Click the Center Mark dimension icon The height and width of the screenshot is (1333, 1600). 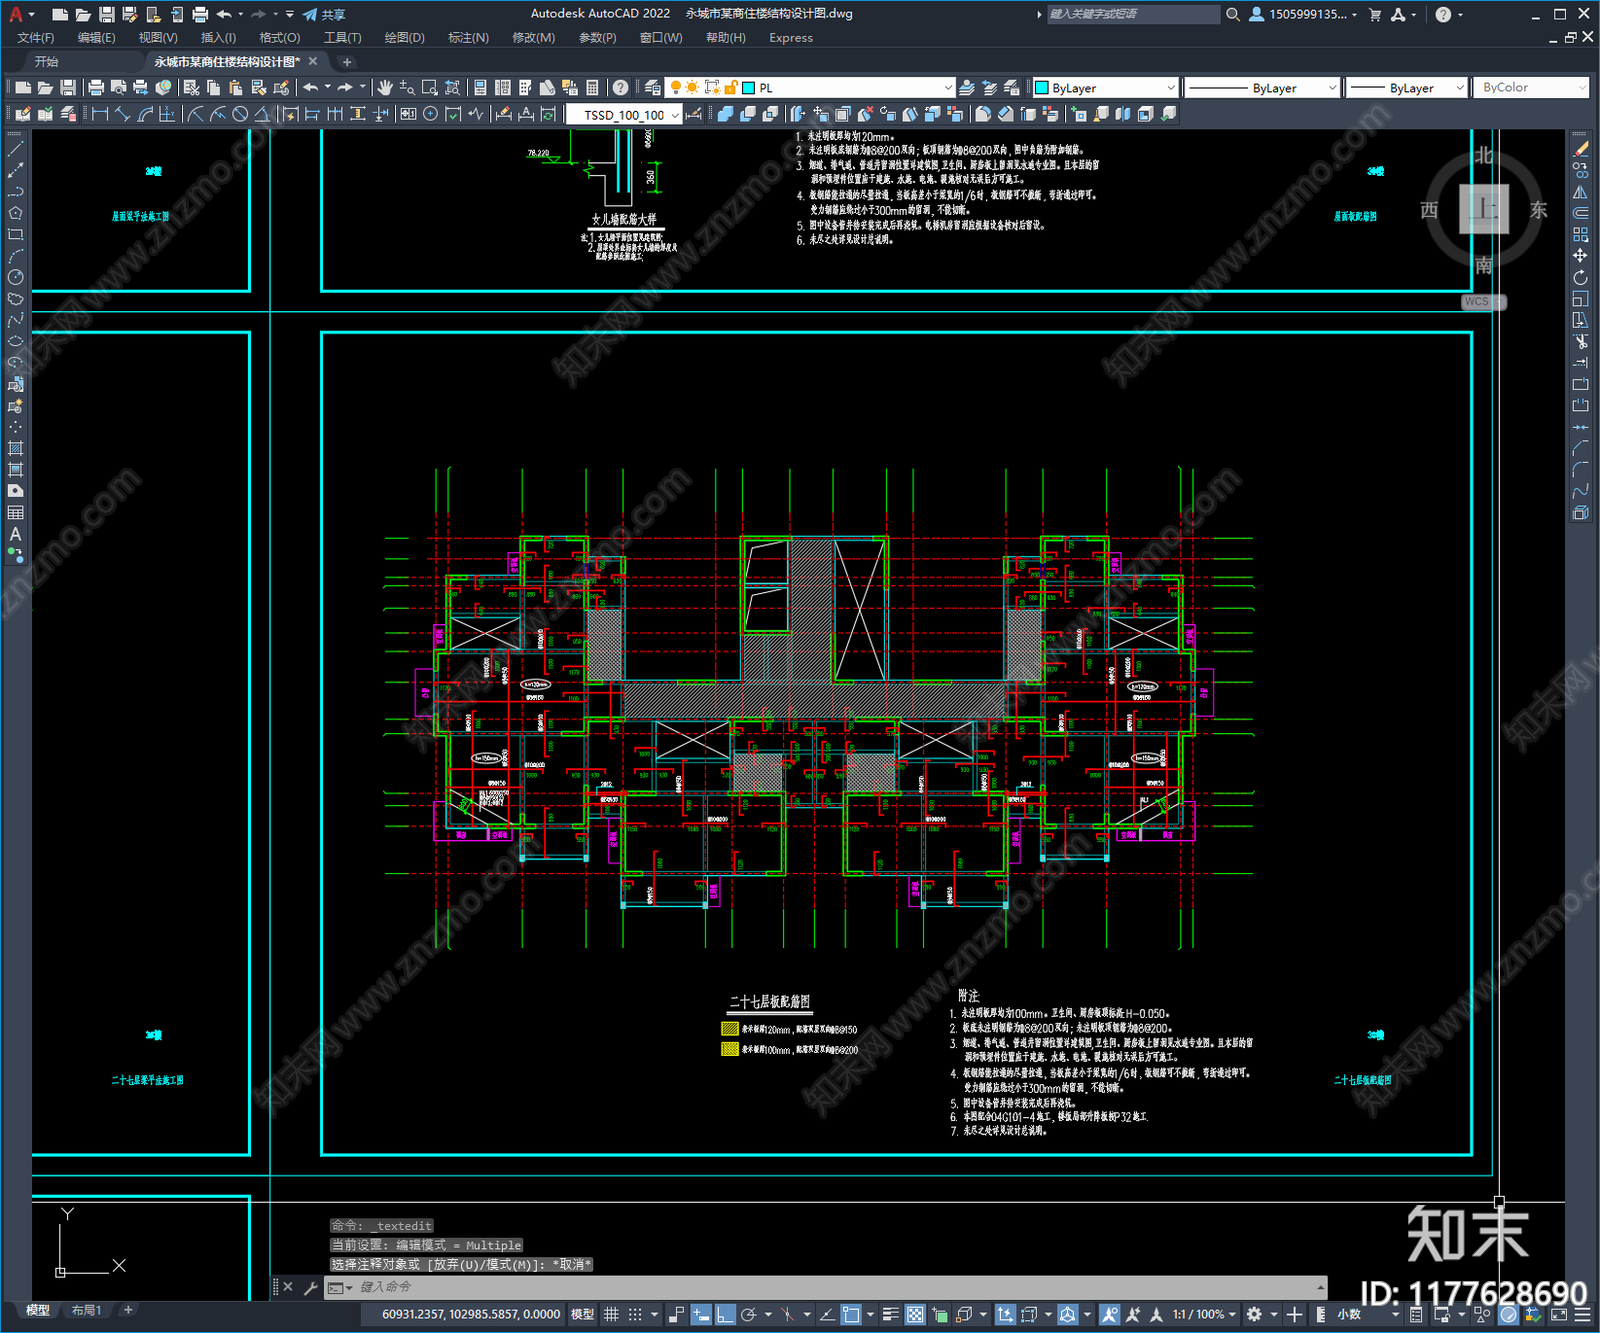430,114
